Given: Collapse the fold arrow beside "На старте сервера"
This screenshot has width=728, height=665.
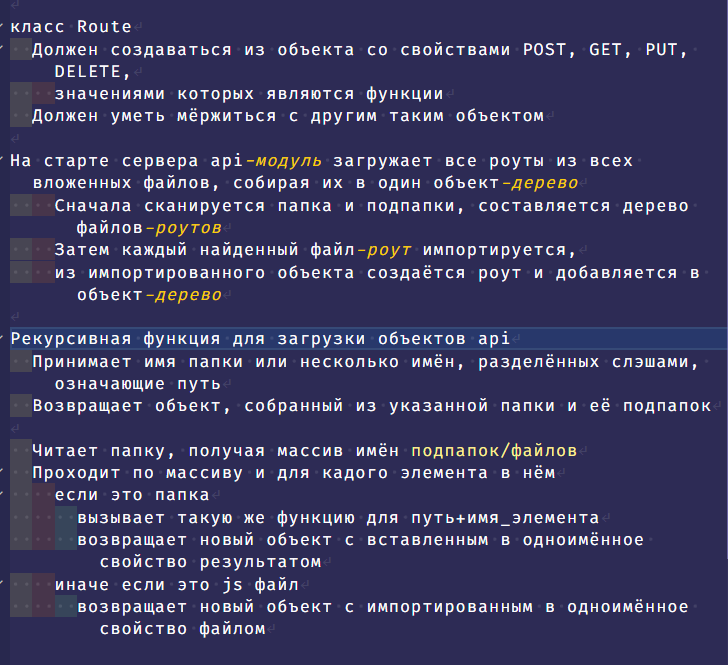Looking at the screenshot, I should [x=2, y=160].
